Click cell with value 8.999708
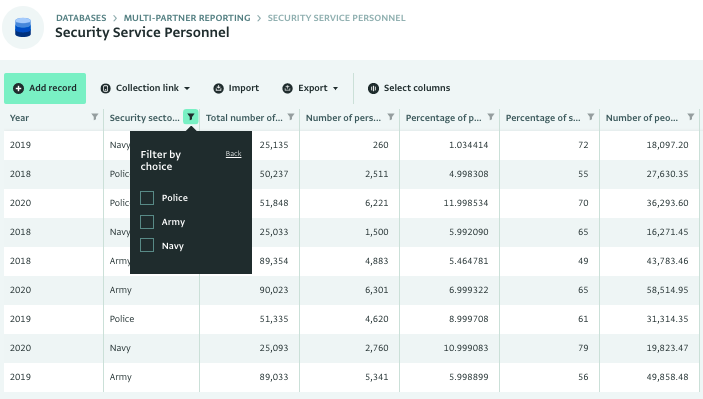This screenshot has width=703, height=399. 468,319
